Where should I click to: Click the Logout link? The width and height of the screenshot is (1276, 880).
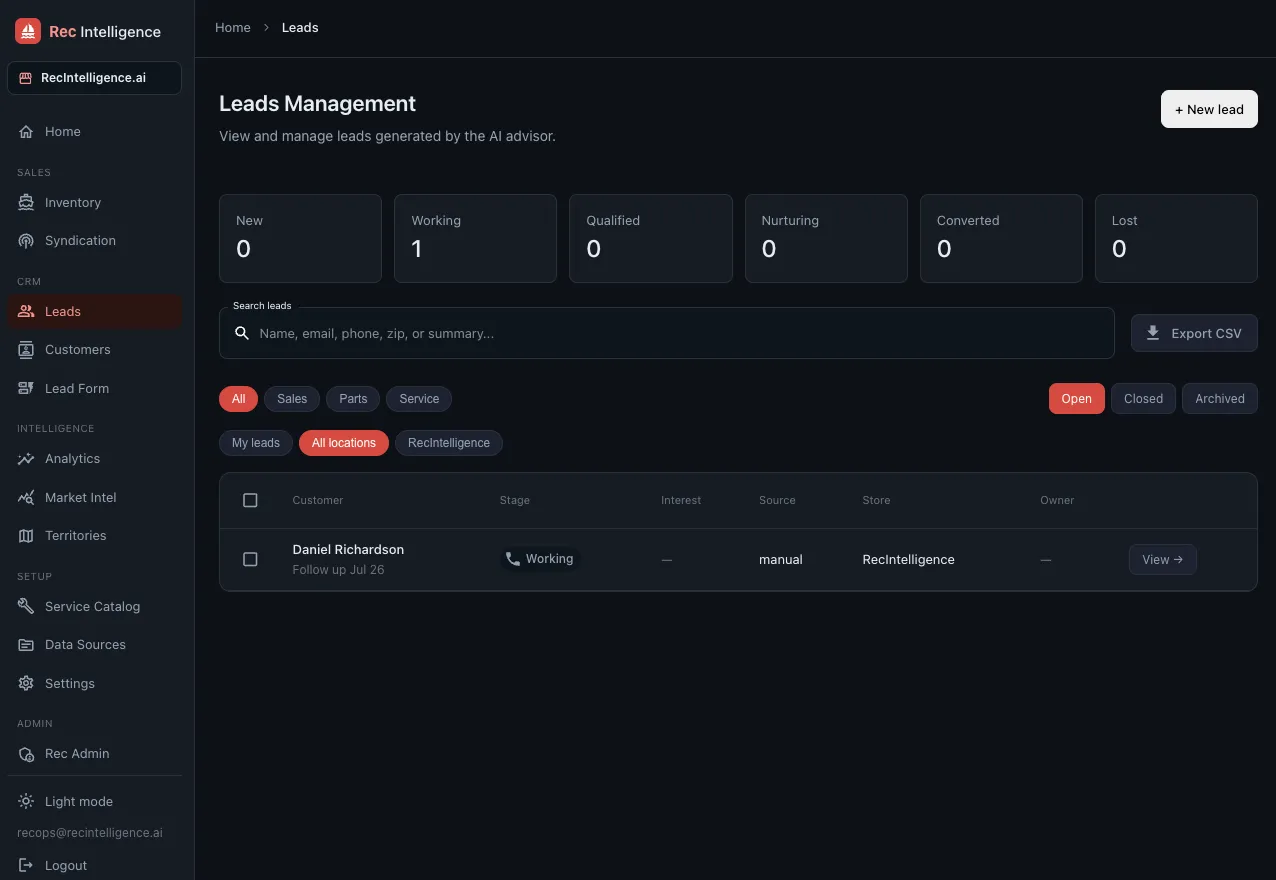tap(94, 865)
